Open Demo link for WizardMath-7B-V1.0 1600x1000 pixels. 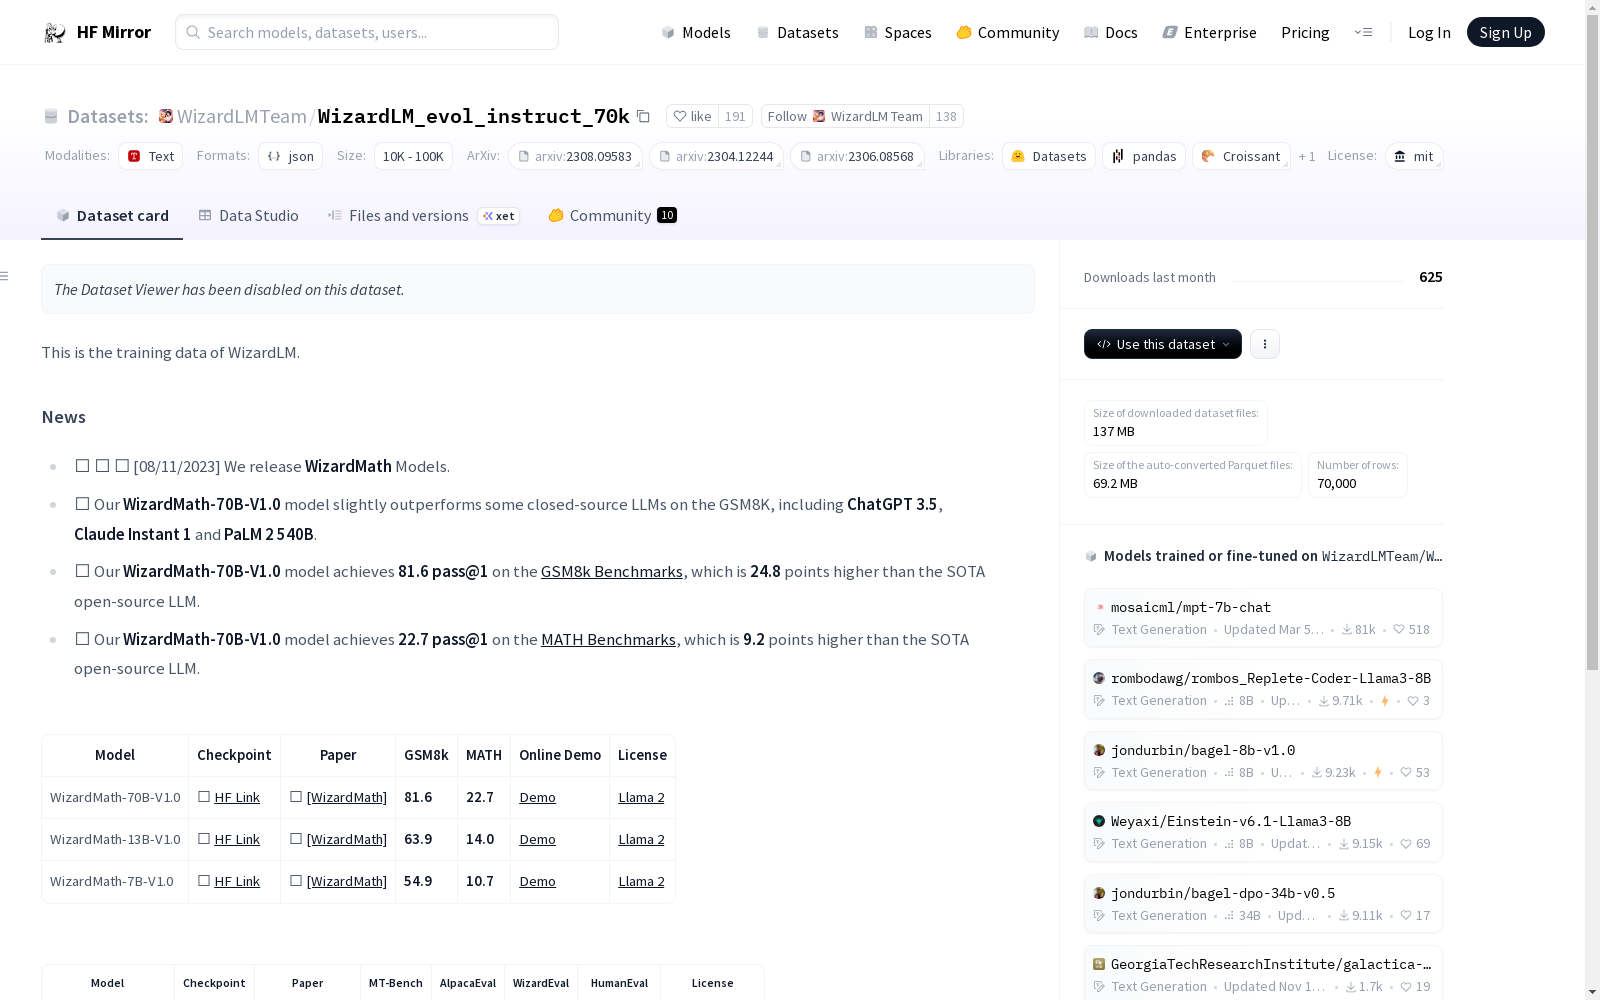[x=538, y=881]
